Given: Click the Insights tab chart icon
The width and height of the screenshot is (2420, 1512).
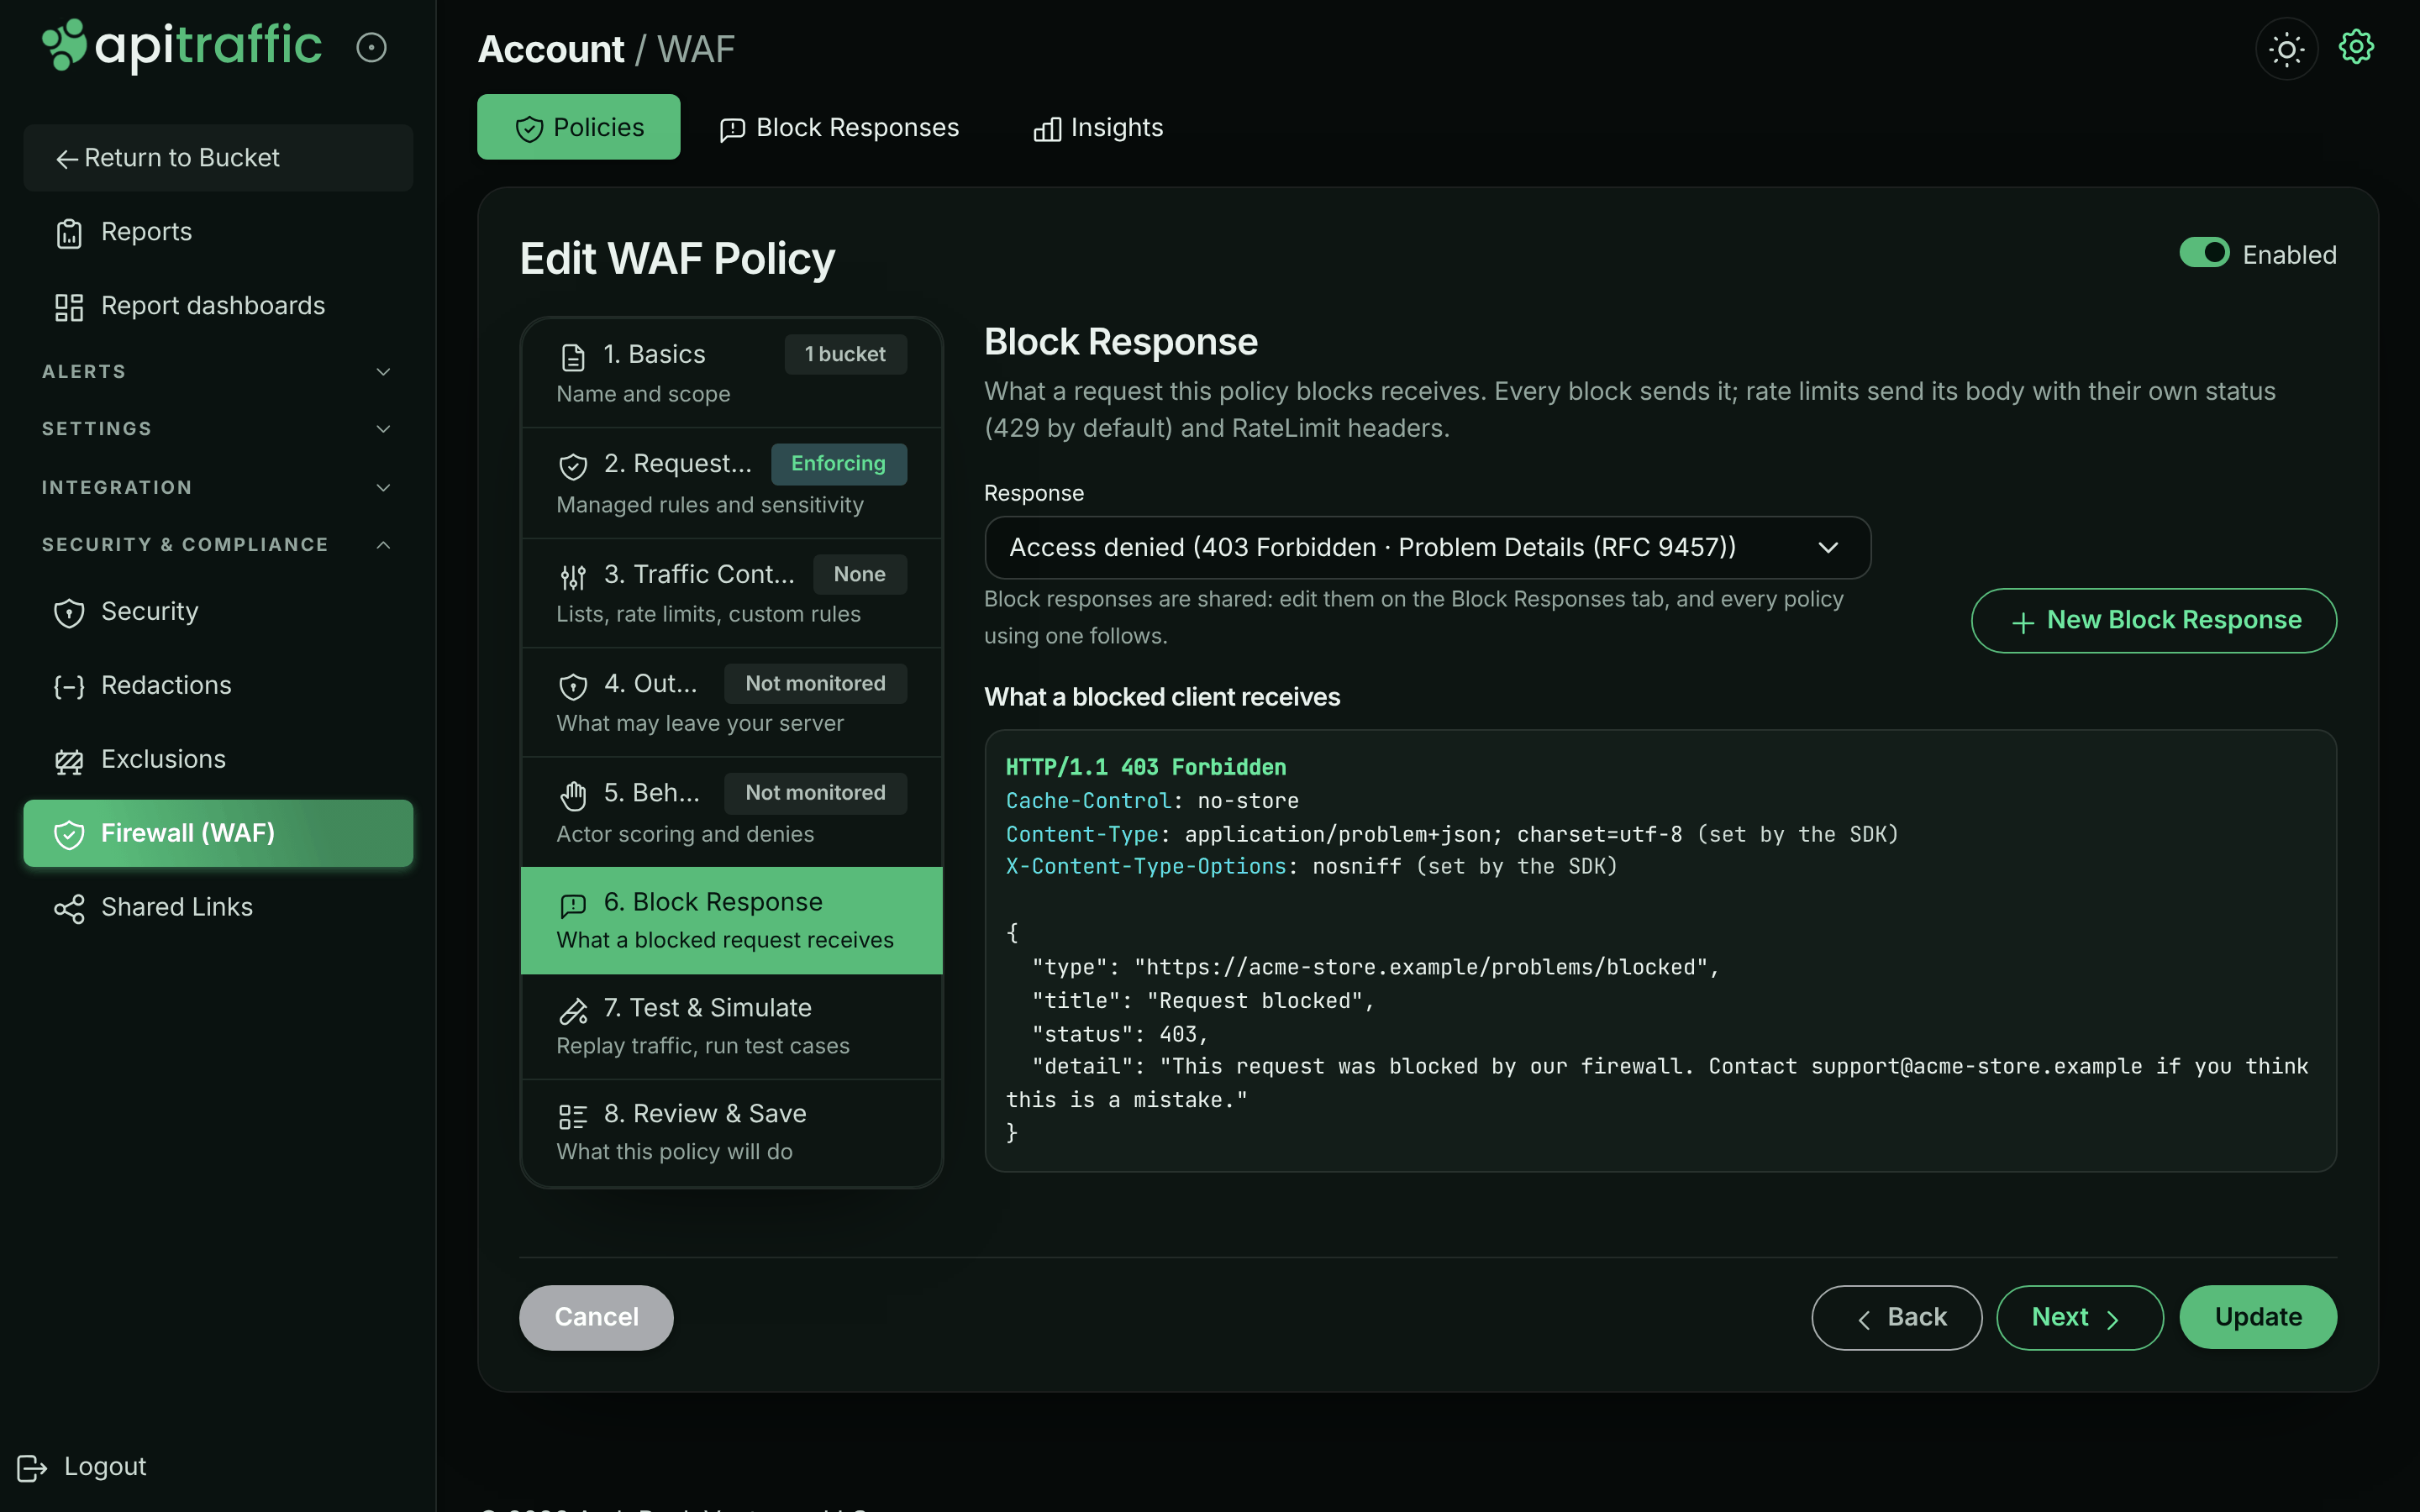Looking at the screenshot, I should point(1047,129).
